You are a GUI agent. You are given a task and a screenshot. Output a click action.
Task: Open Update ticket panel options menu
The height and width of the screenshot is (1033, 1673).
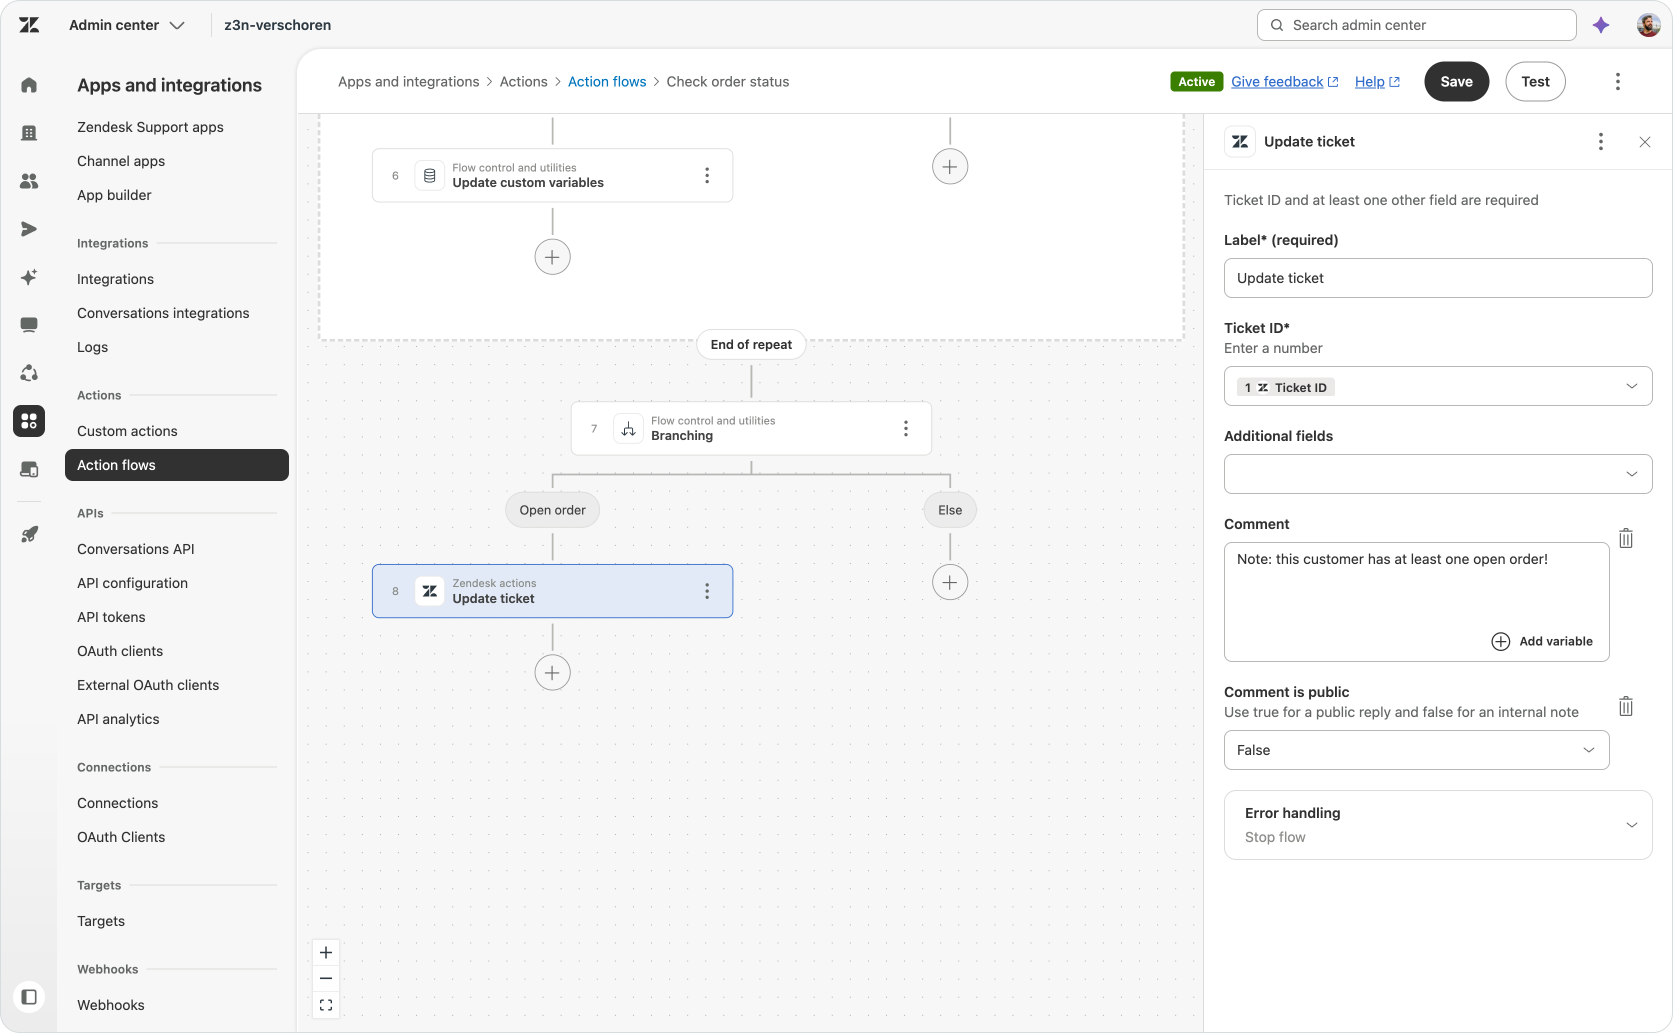click(x=1601, y=142)
